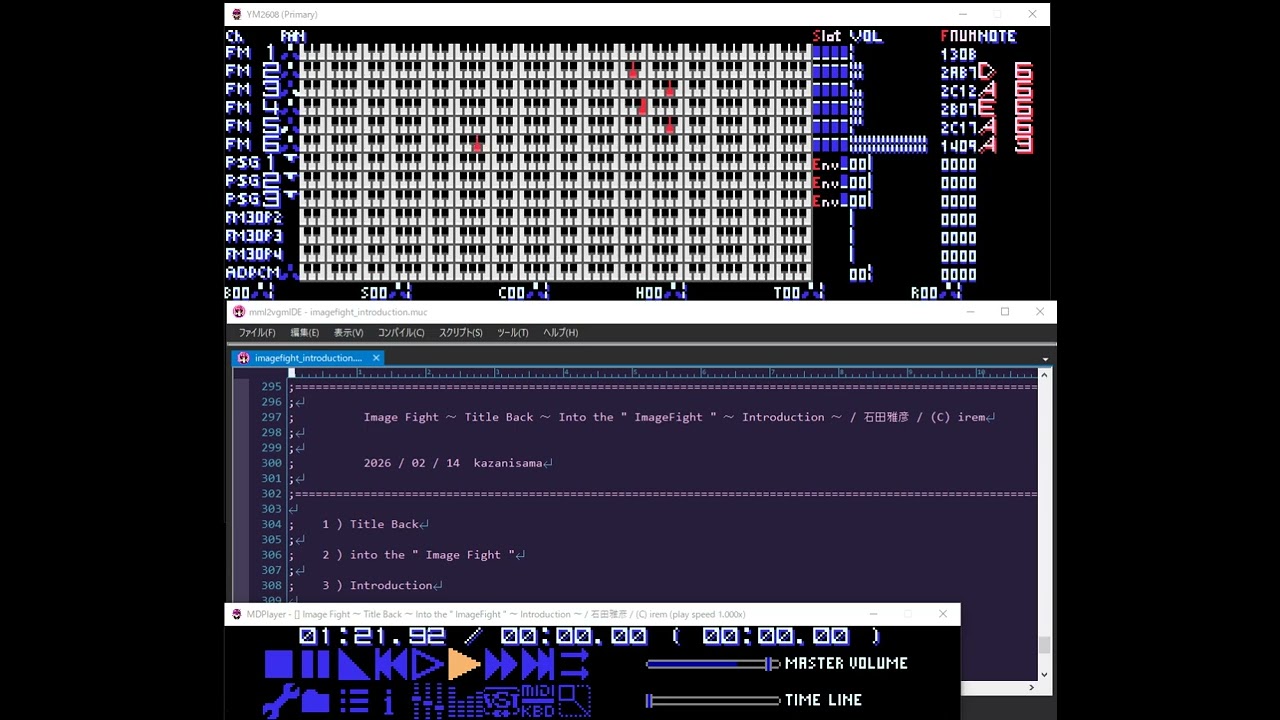1280x720 pixels.
Task: Click the TIME LINE slider track
Action: [x=713, y=701]
